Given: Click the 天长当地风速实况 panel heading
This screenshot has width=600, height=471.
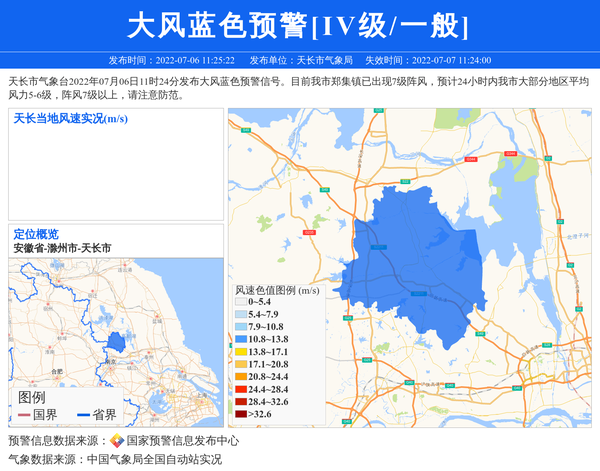Looking at the screenshot, I should pyautogui.click(x=70, y=119).
